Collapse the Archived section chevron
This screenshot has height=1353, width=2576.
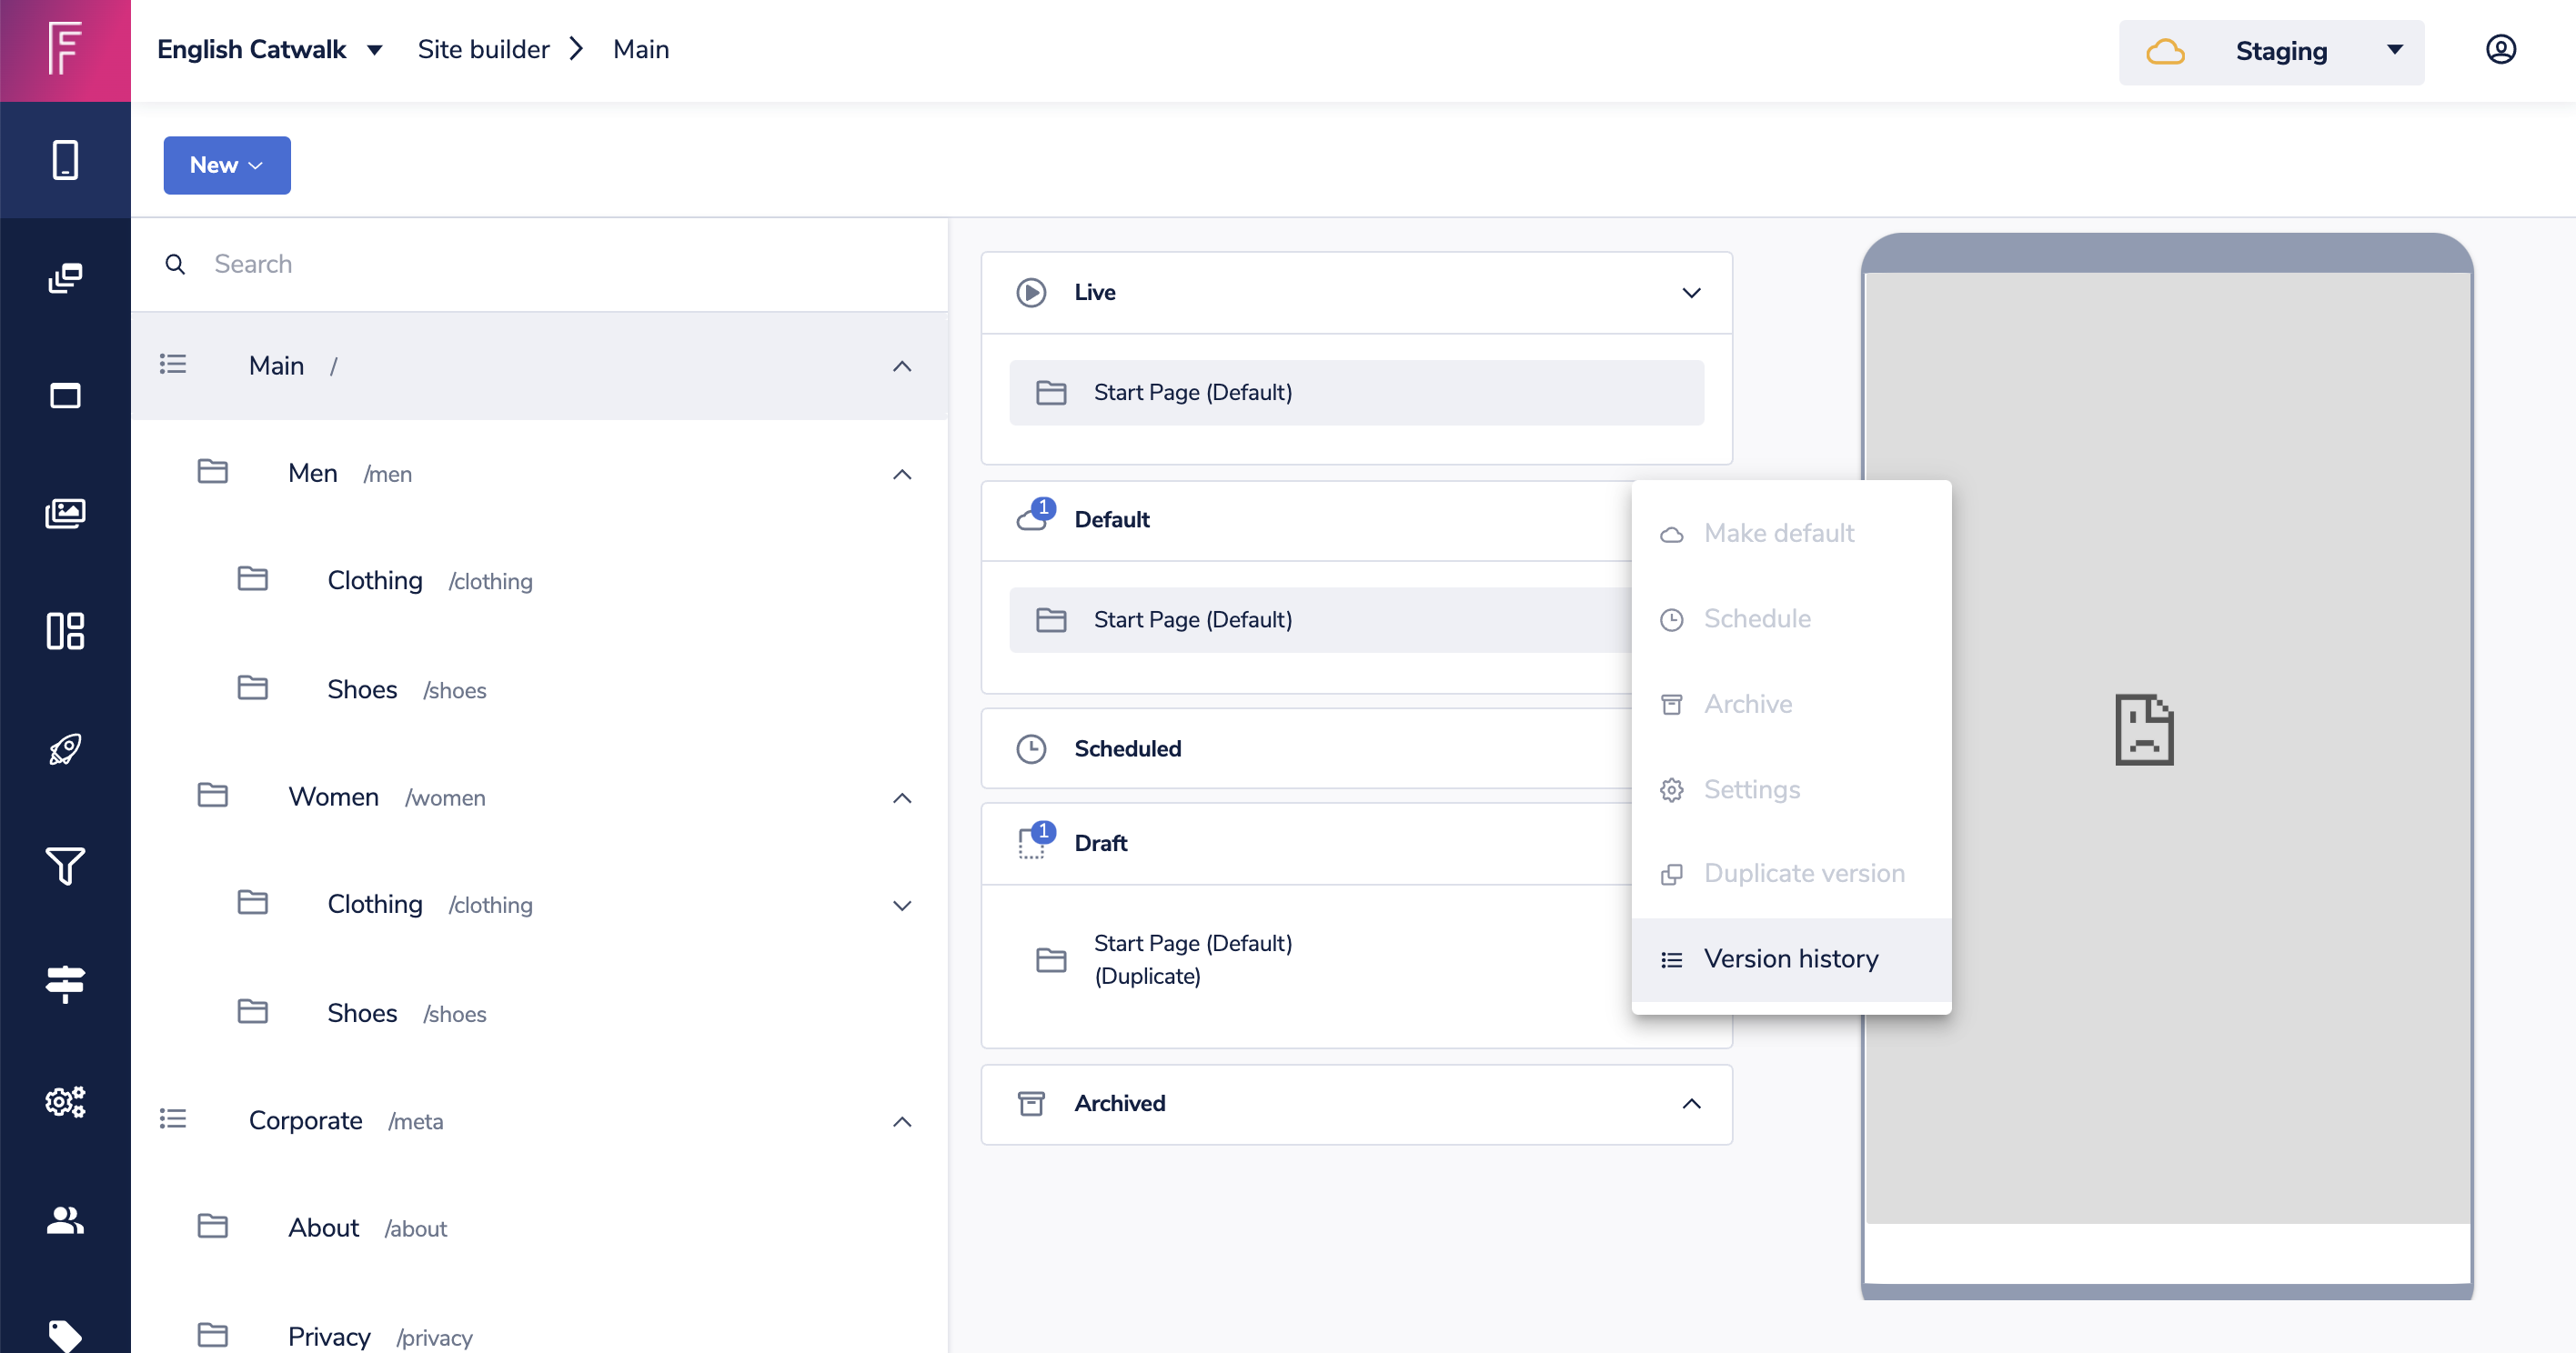[x=1690, y=1104]
